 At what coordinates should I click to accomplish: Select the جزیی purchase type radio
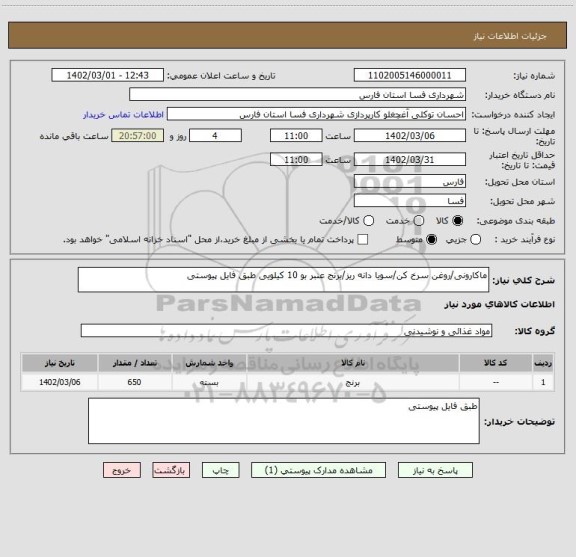(475, 240)
